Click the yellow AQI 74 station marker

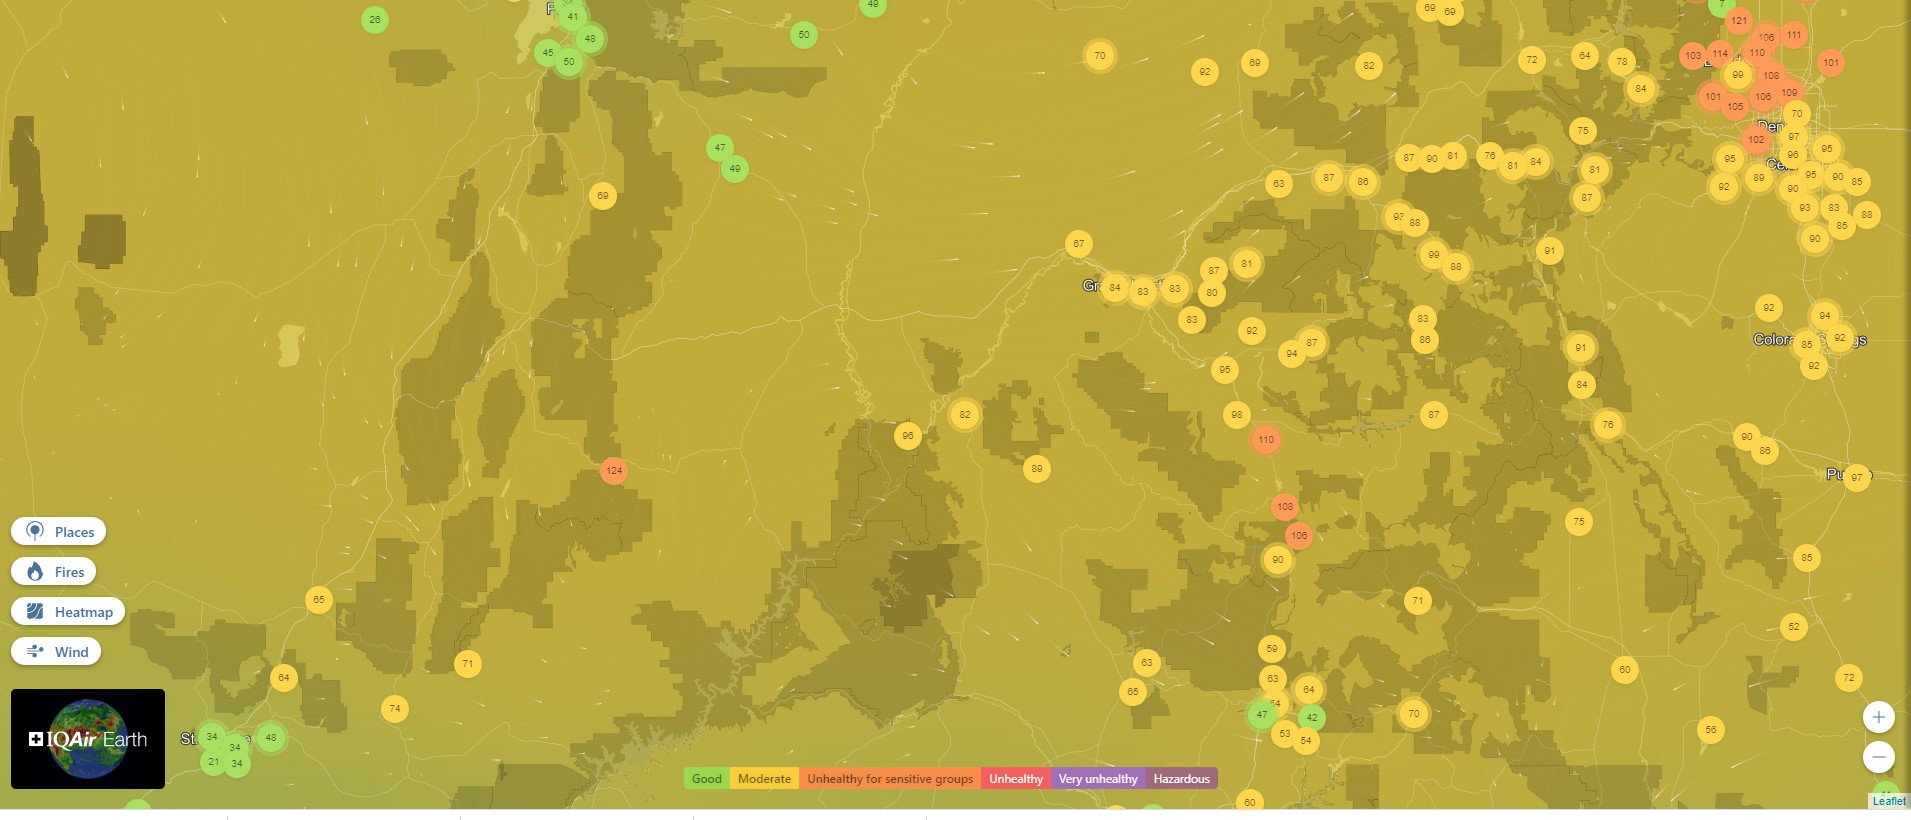coord(395,709)
